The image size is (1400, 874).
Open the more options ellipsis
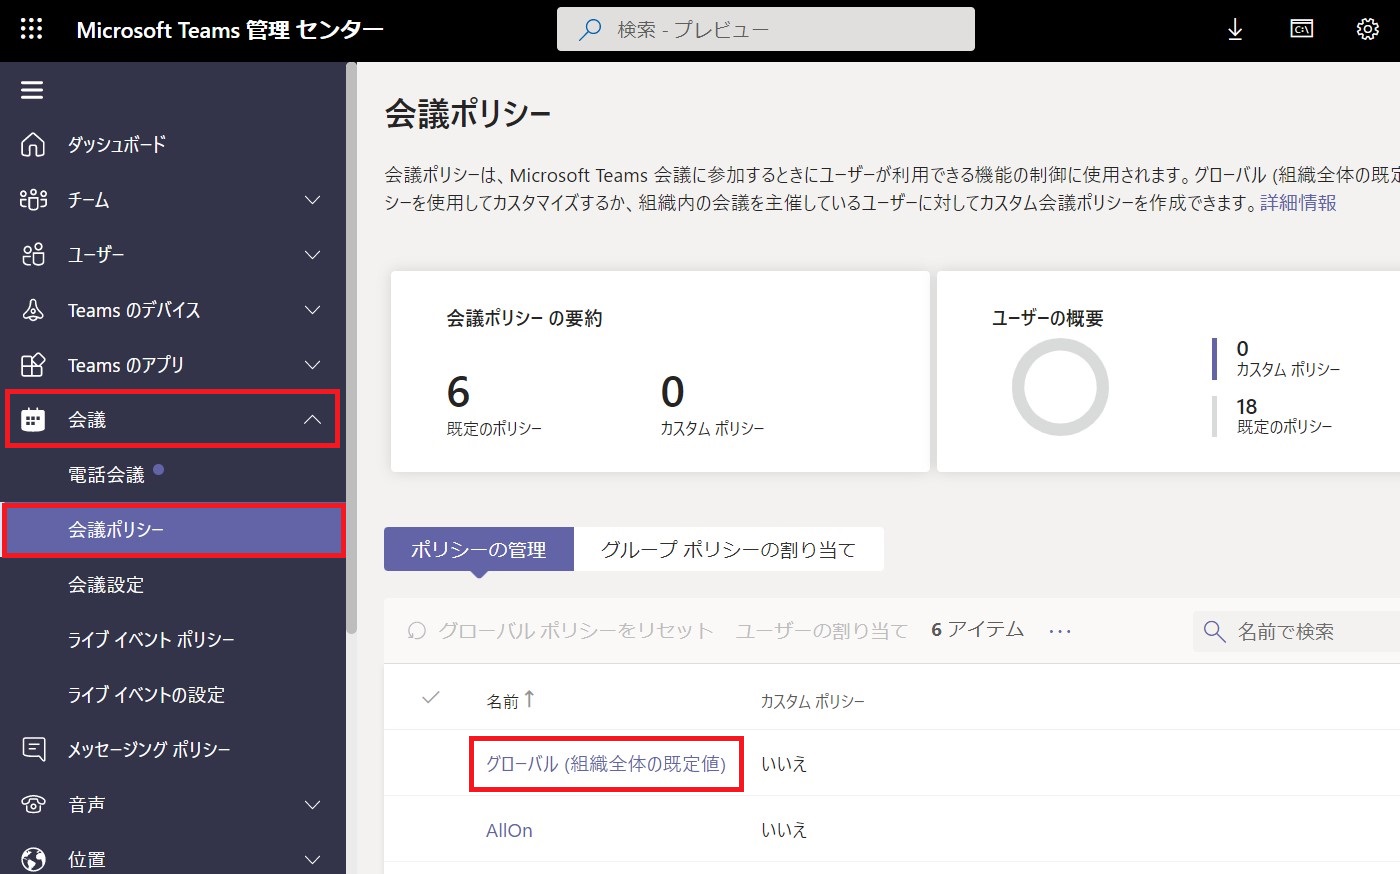click(1060, 631)
